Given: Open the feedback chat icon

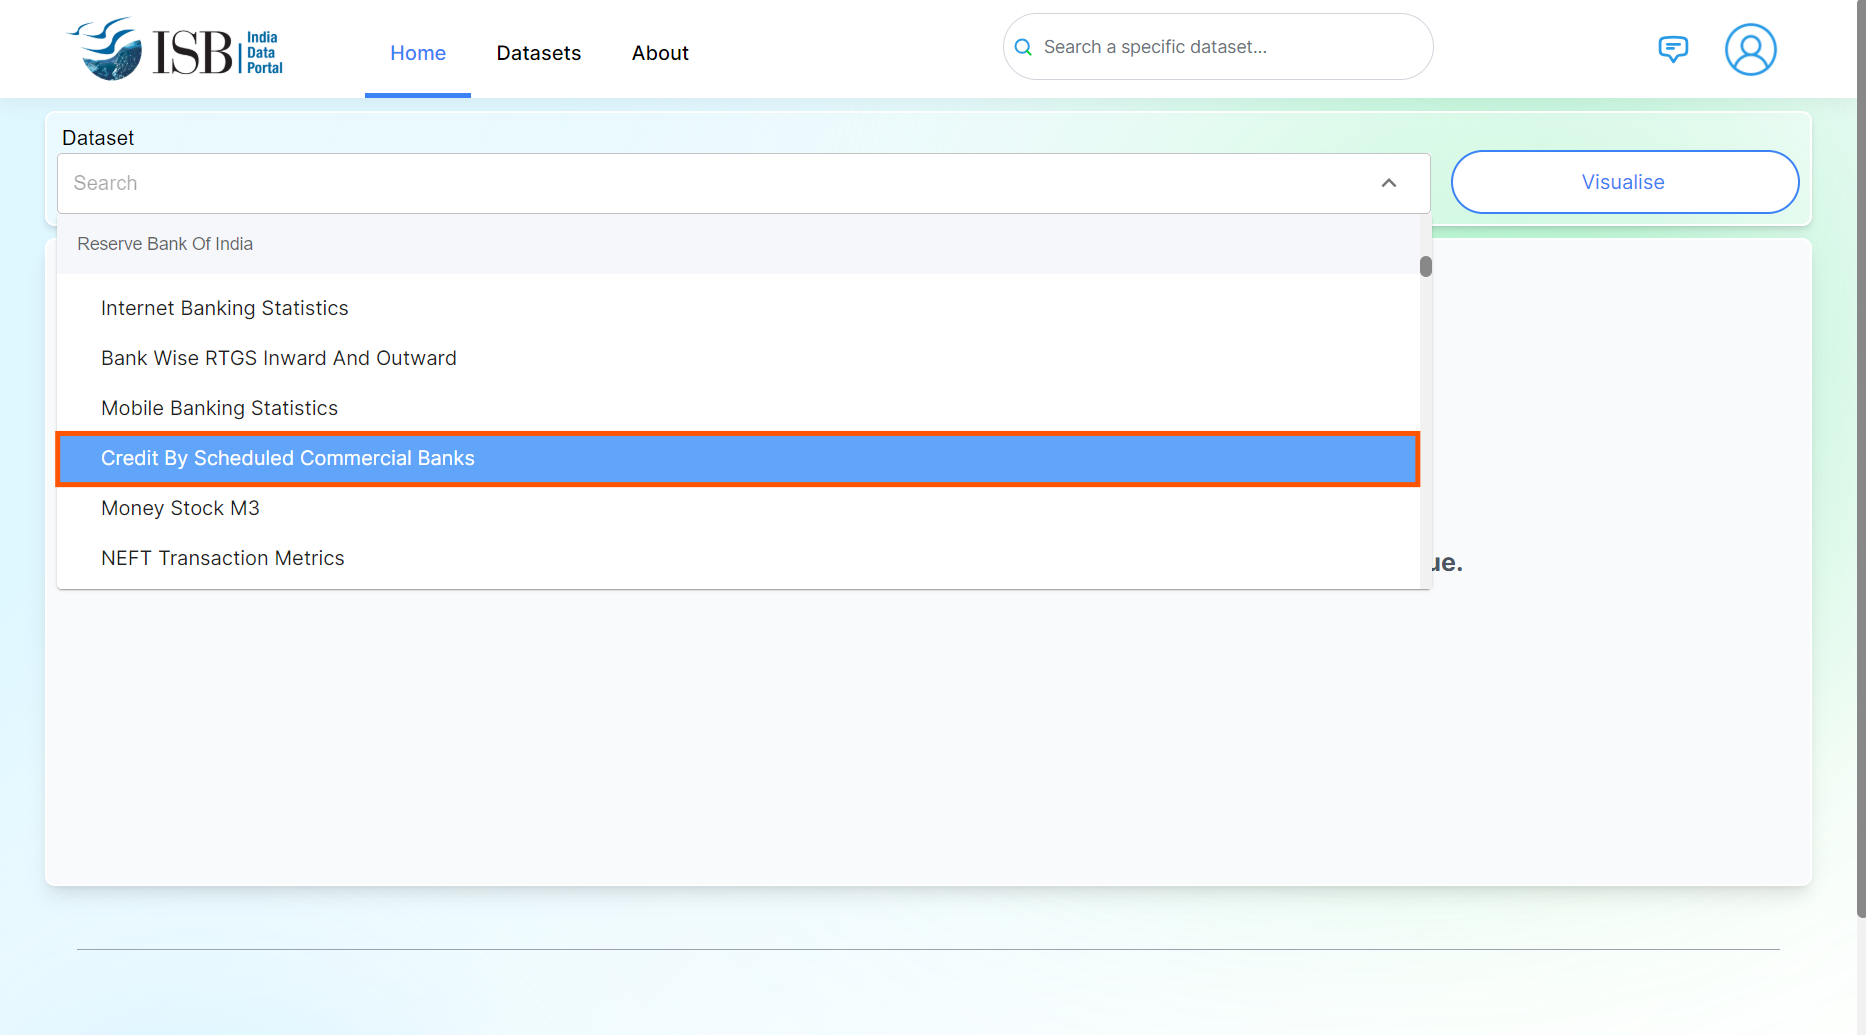Looking at the screenshot, I should (1672, 49).
